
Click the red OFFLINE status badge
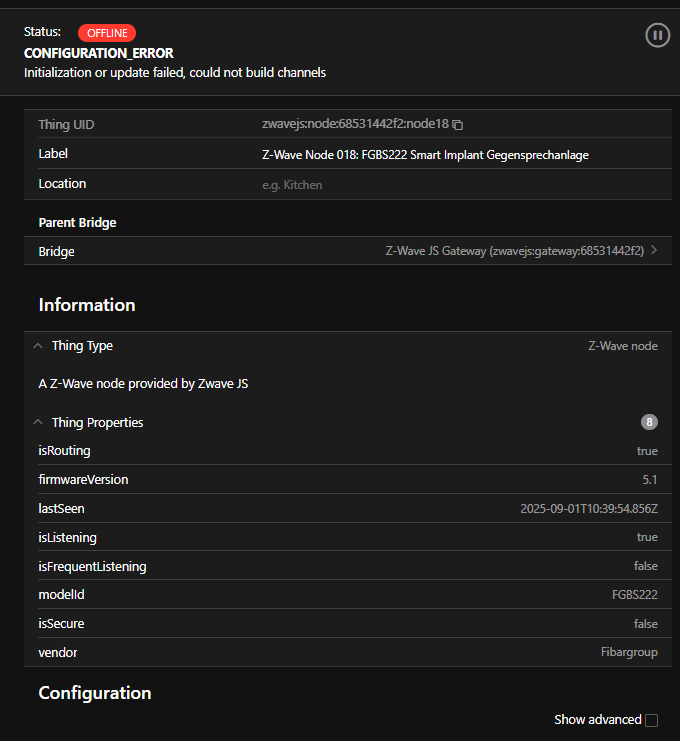tap(106, 33)
